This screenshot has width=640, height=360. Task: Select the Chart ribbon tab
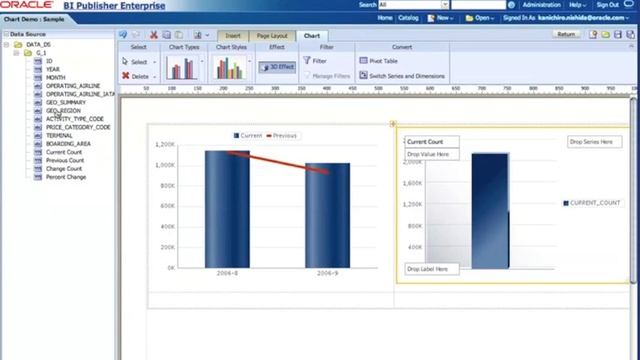pos(312,36)
